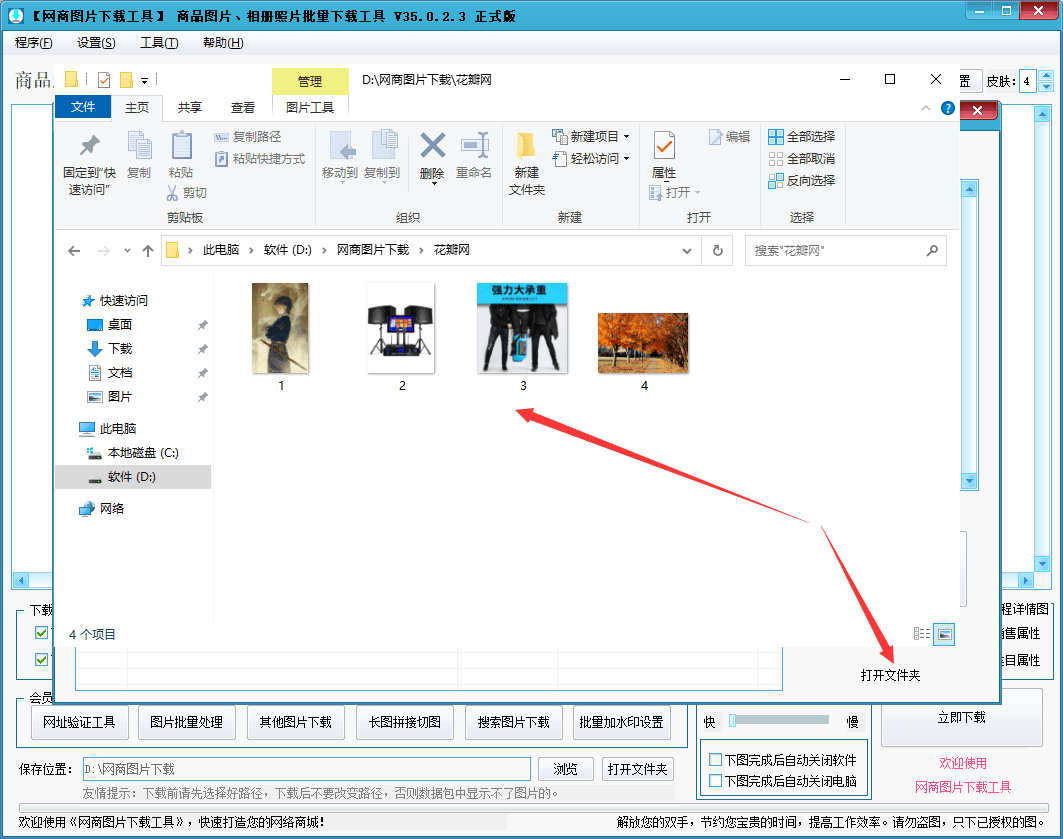1063x839 pixels.
Task: Click the New folder (新建文件夹) icon
Action: click(x=526, y=146)
